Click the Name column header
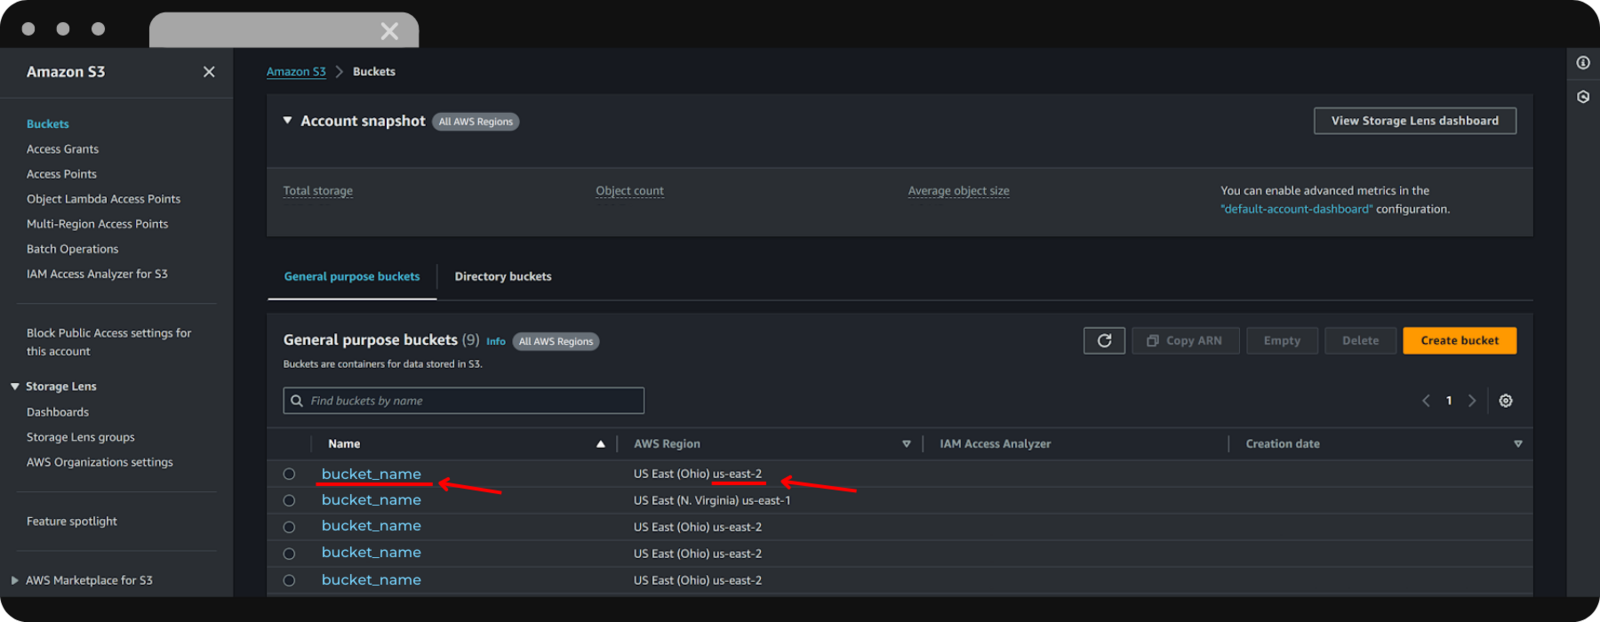The width and height of the screenshot is (1600, 622). coord(344,444)
